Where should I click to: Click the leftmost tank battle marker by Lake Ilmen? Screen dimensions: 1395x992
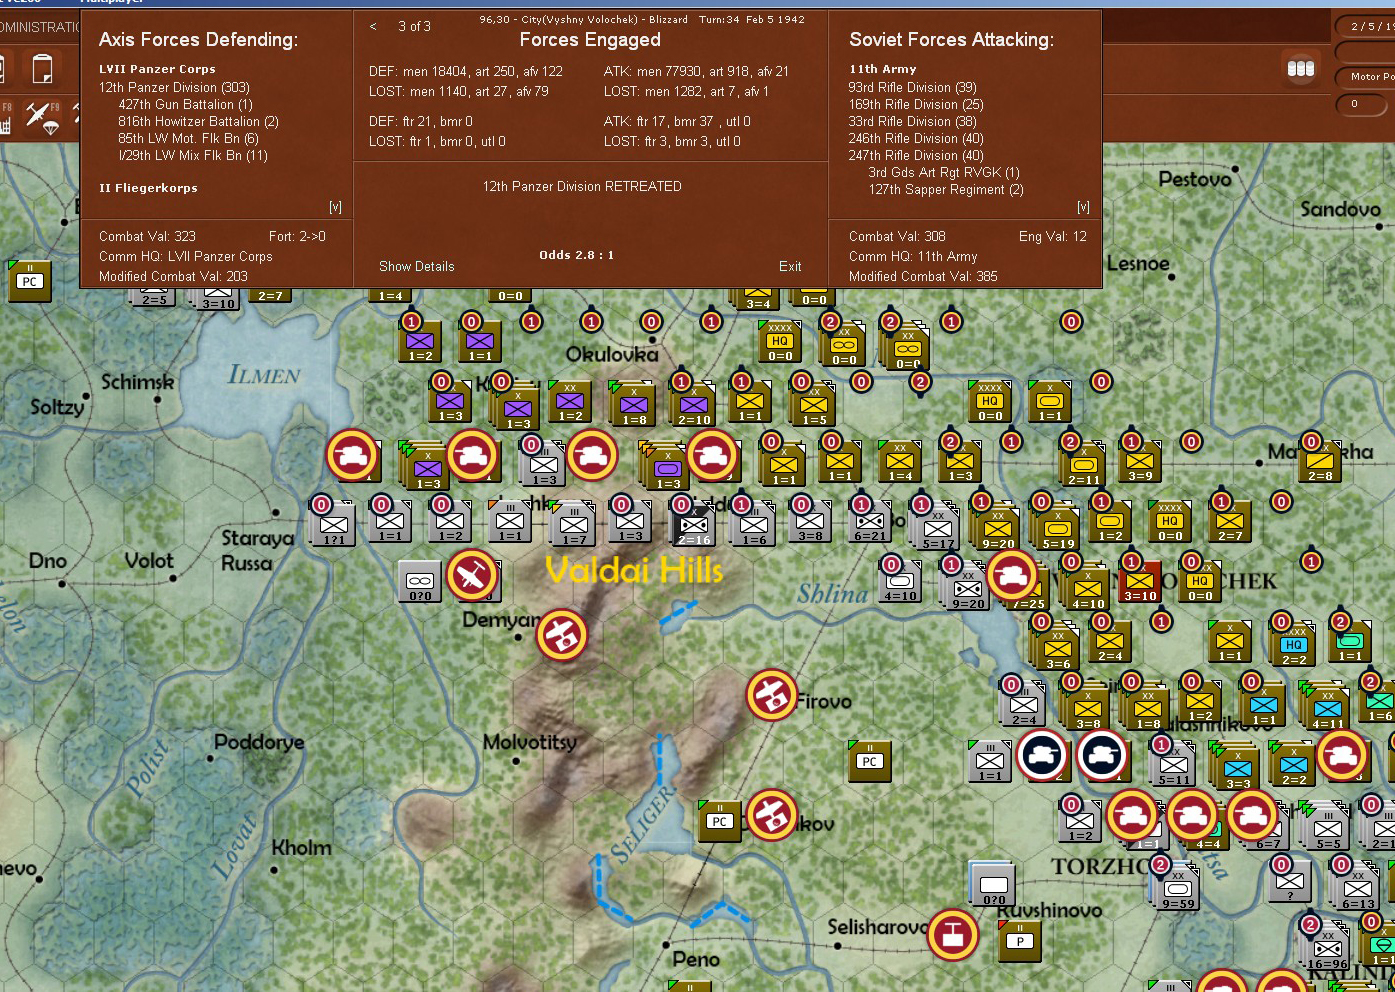352,455
